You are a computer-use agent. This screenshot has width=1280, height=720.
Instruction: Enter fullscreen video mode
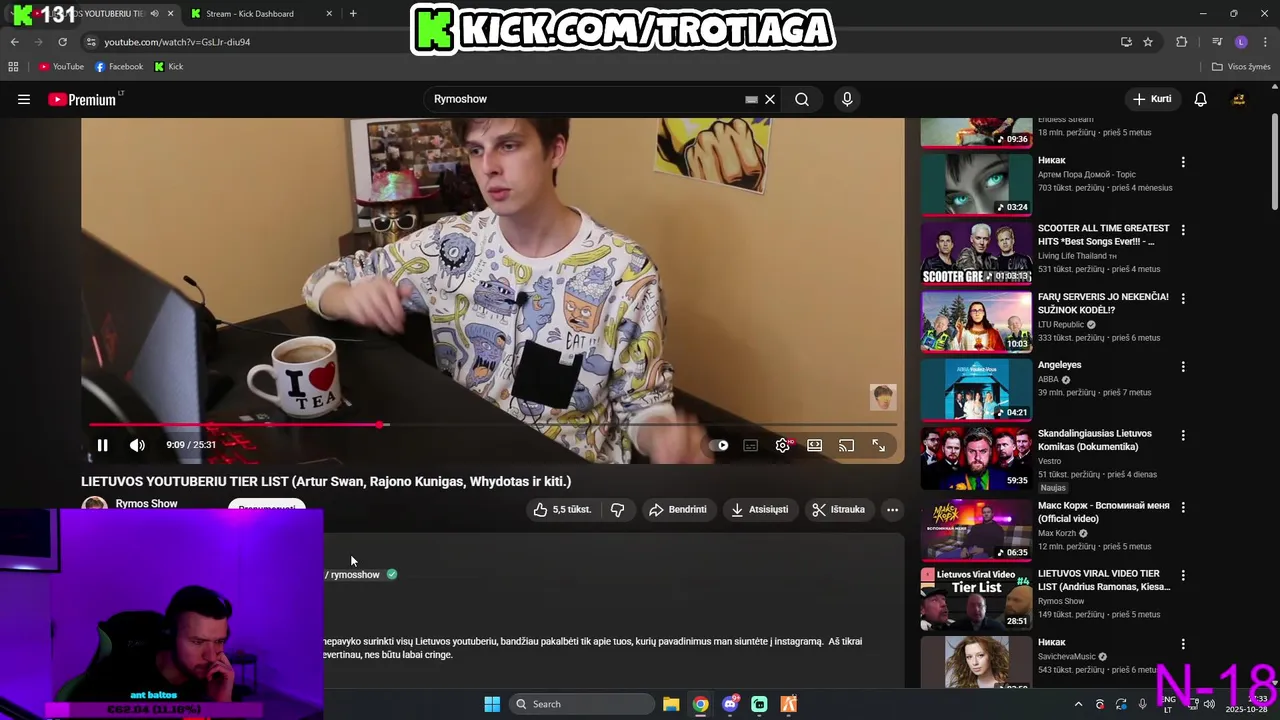[879, 445]
